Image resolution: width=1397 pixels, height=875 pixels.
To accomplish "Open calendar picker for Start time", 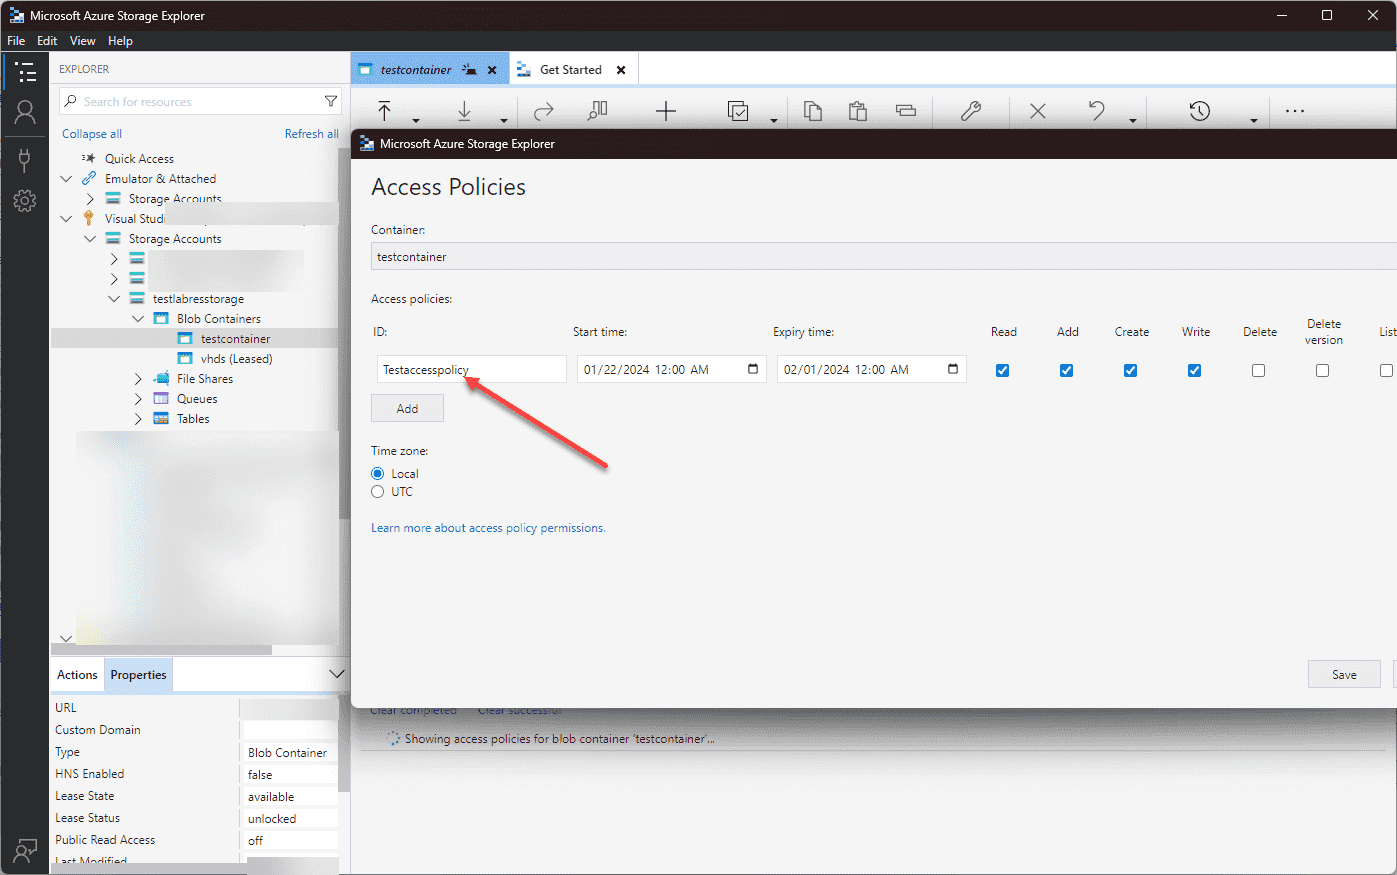I will click(753, 369).
